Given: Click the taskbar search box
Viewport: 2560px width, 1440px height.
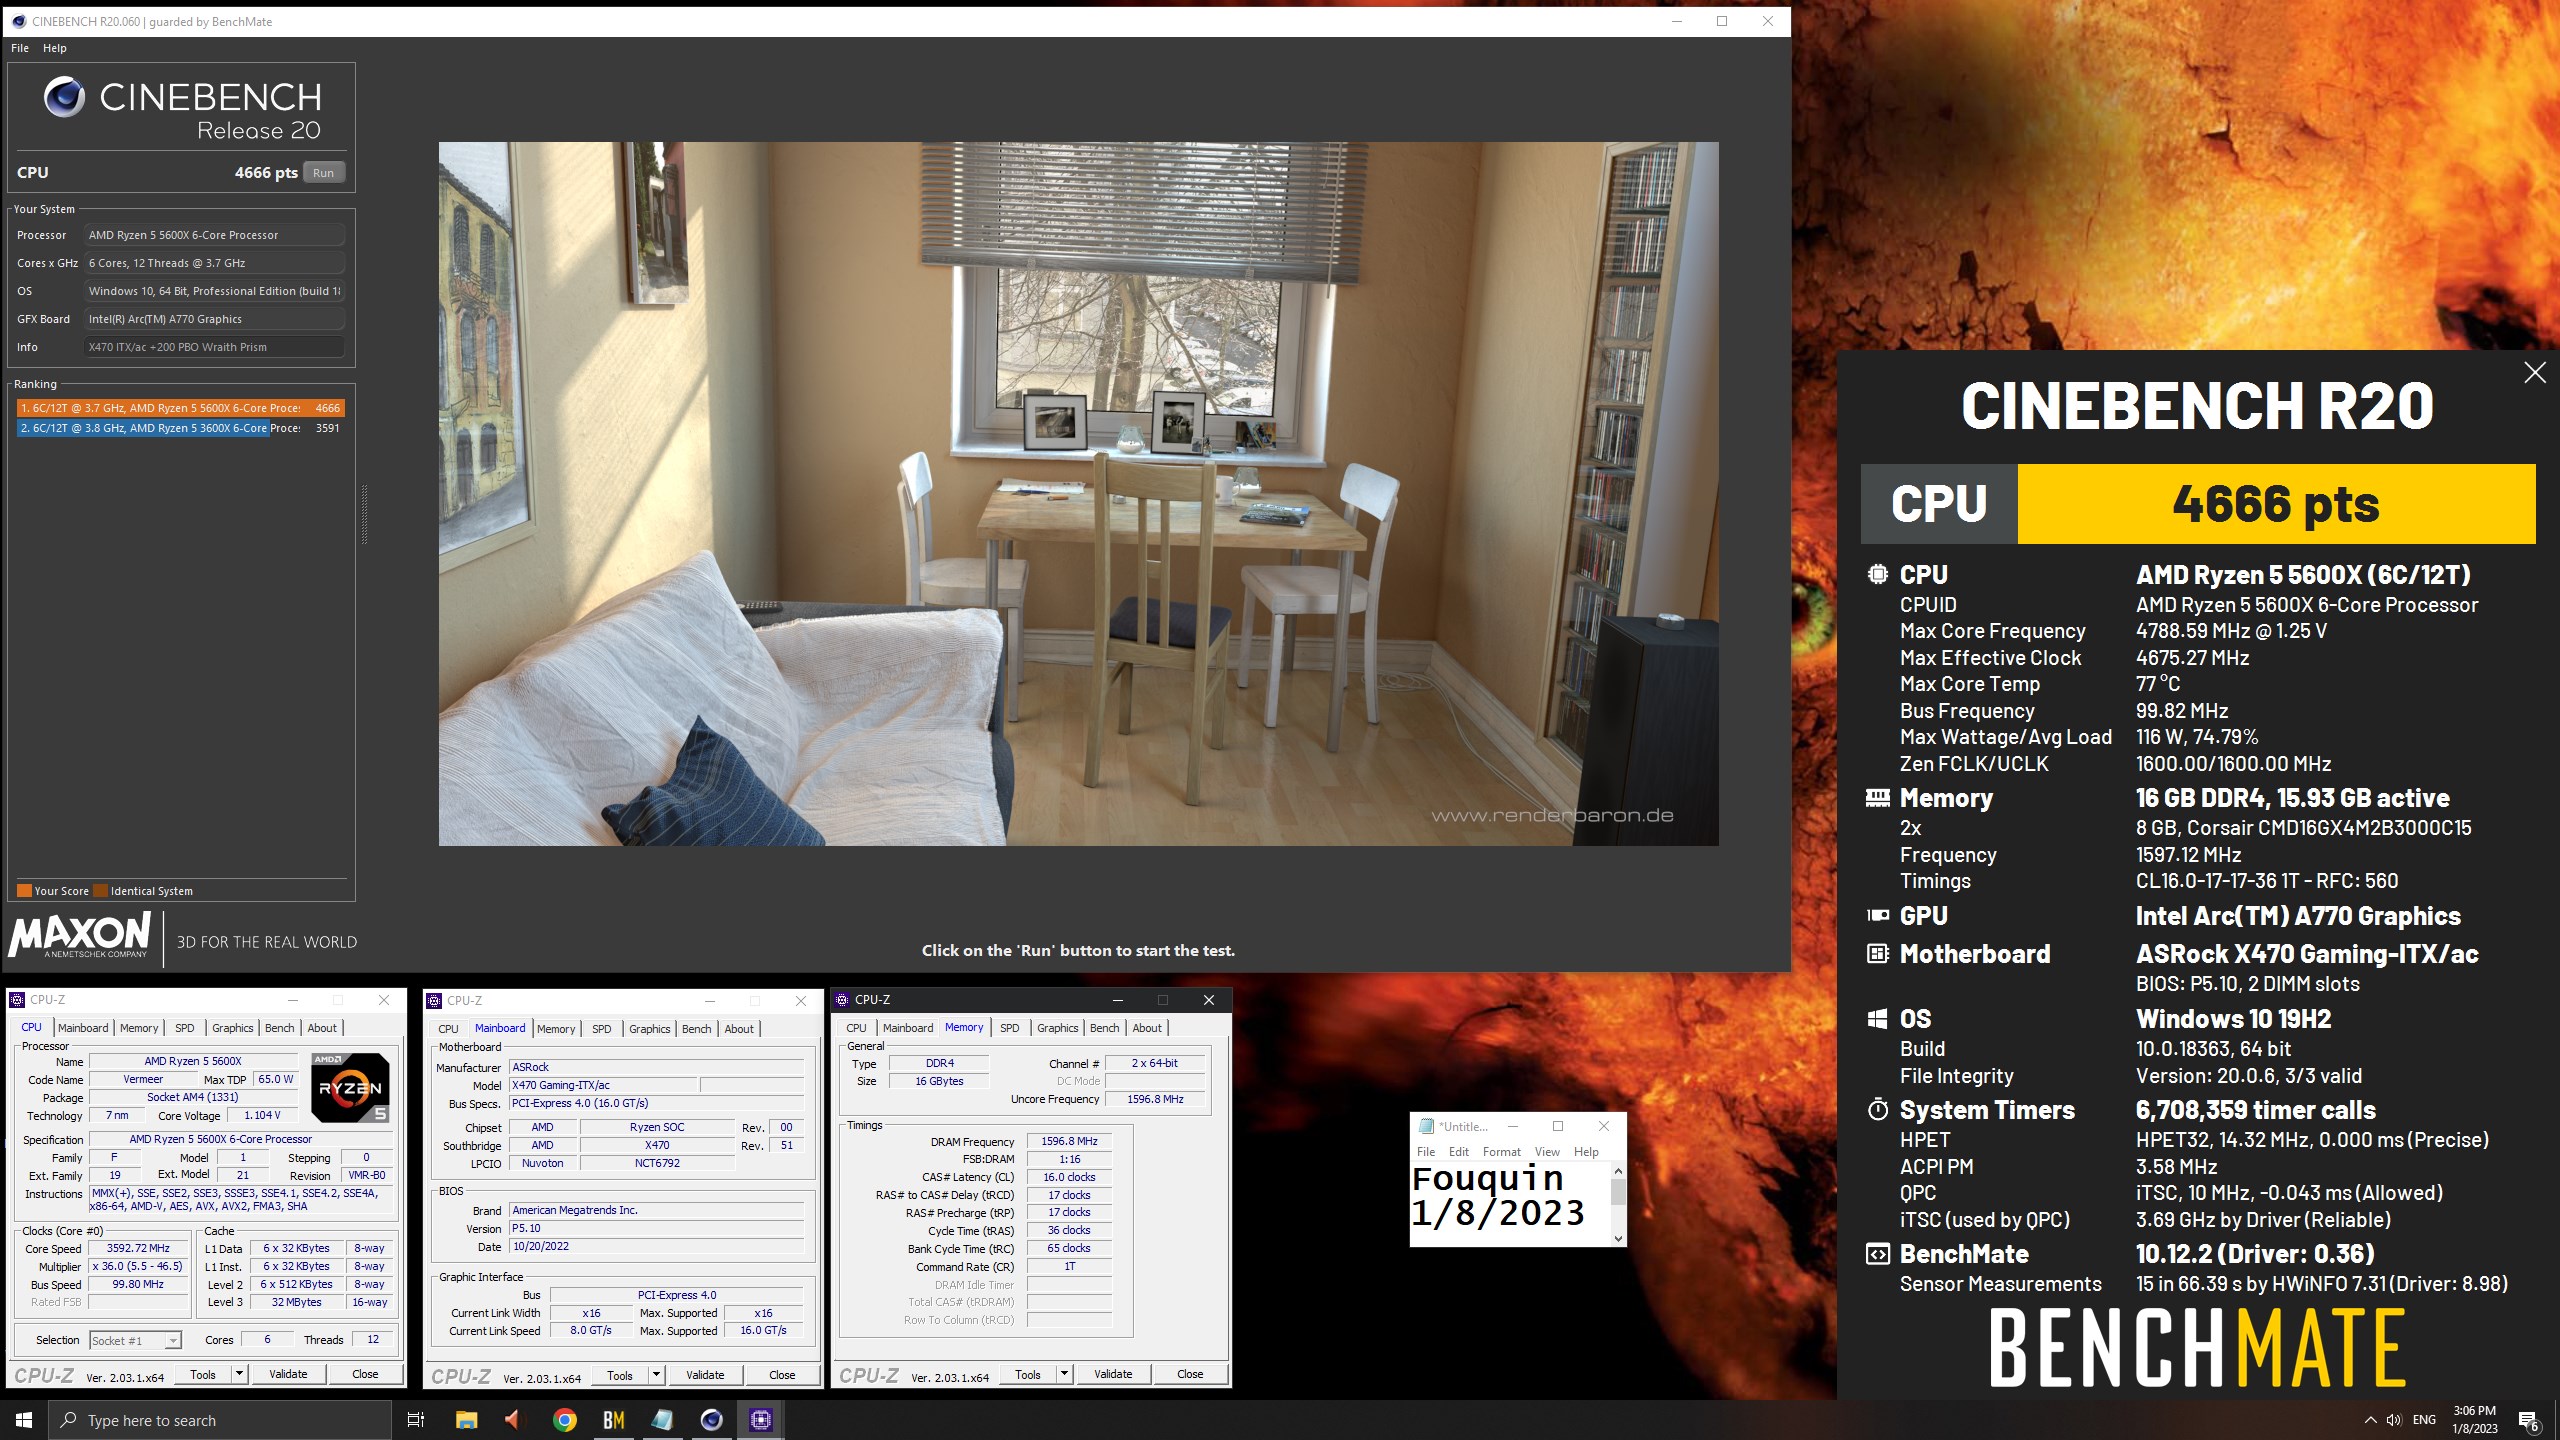Looking at the screenshot, I should pos(220,1420).
